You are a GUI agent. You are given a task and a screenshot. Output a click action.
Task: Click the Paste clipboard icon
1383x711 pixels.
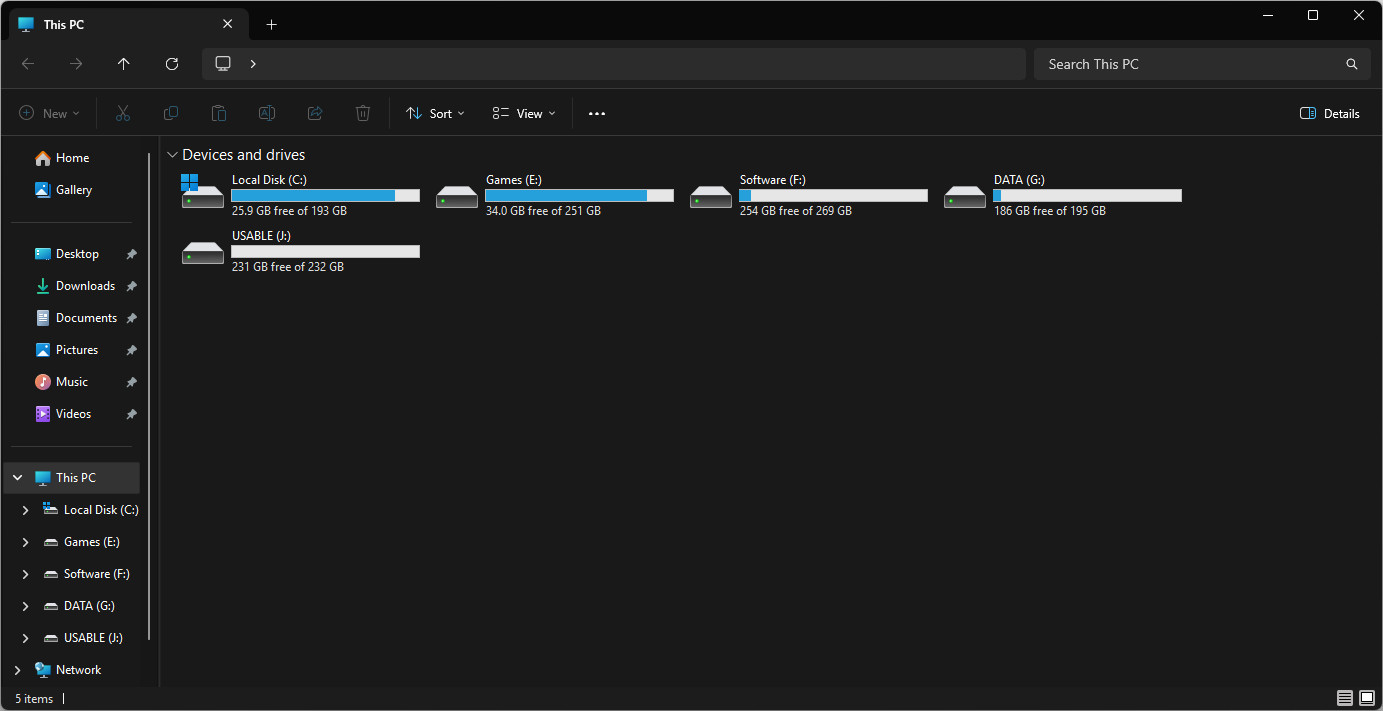coord(219,114)
